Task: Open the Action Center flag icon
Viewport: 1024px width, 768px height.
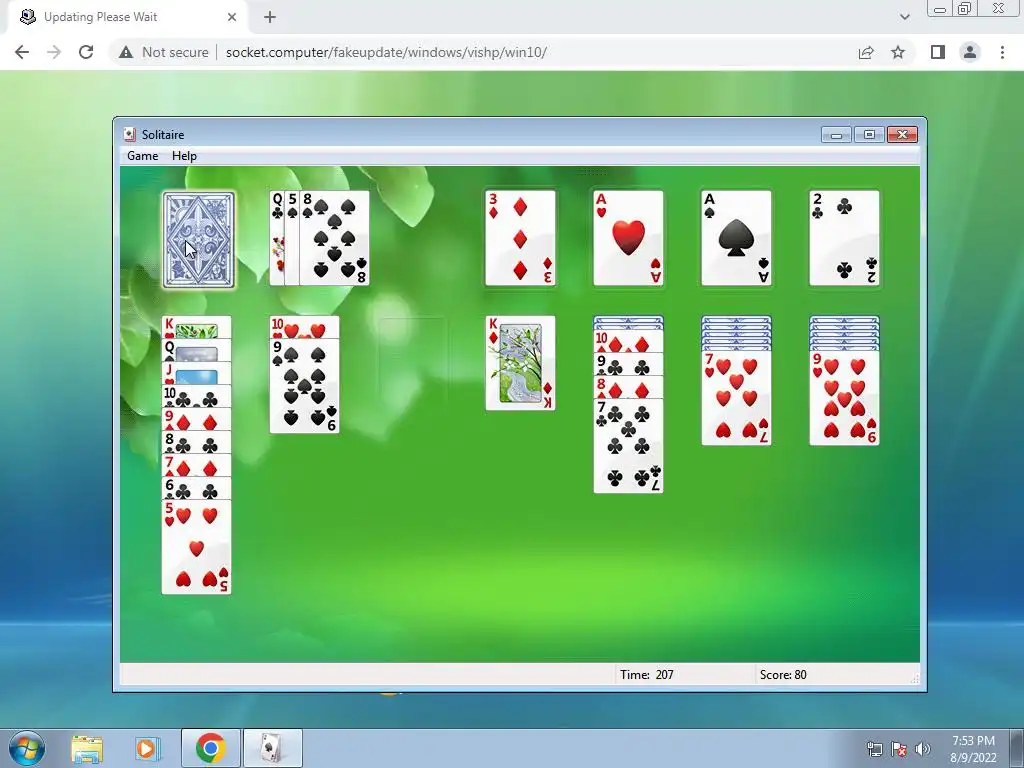Action: pos(899,749)
